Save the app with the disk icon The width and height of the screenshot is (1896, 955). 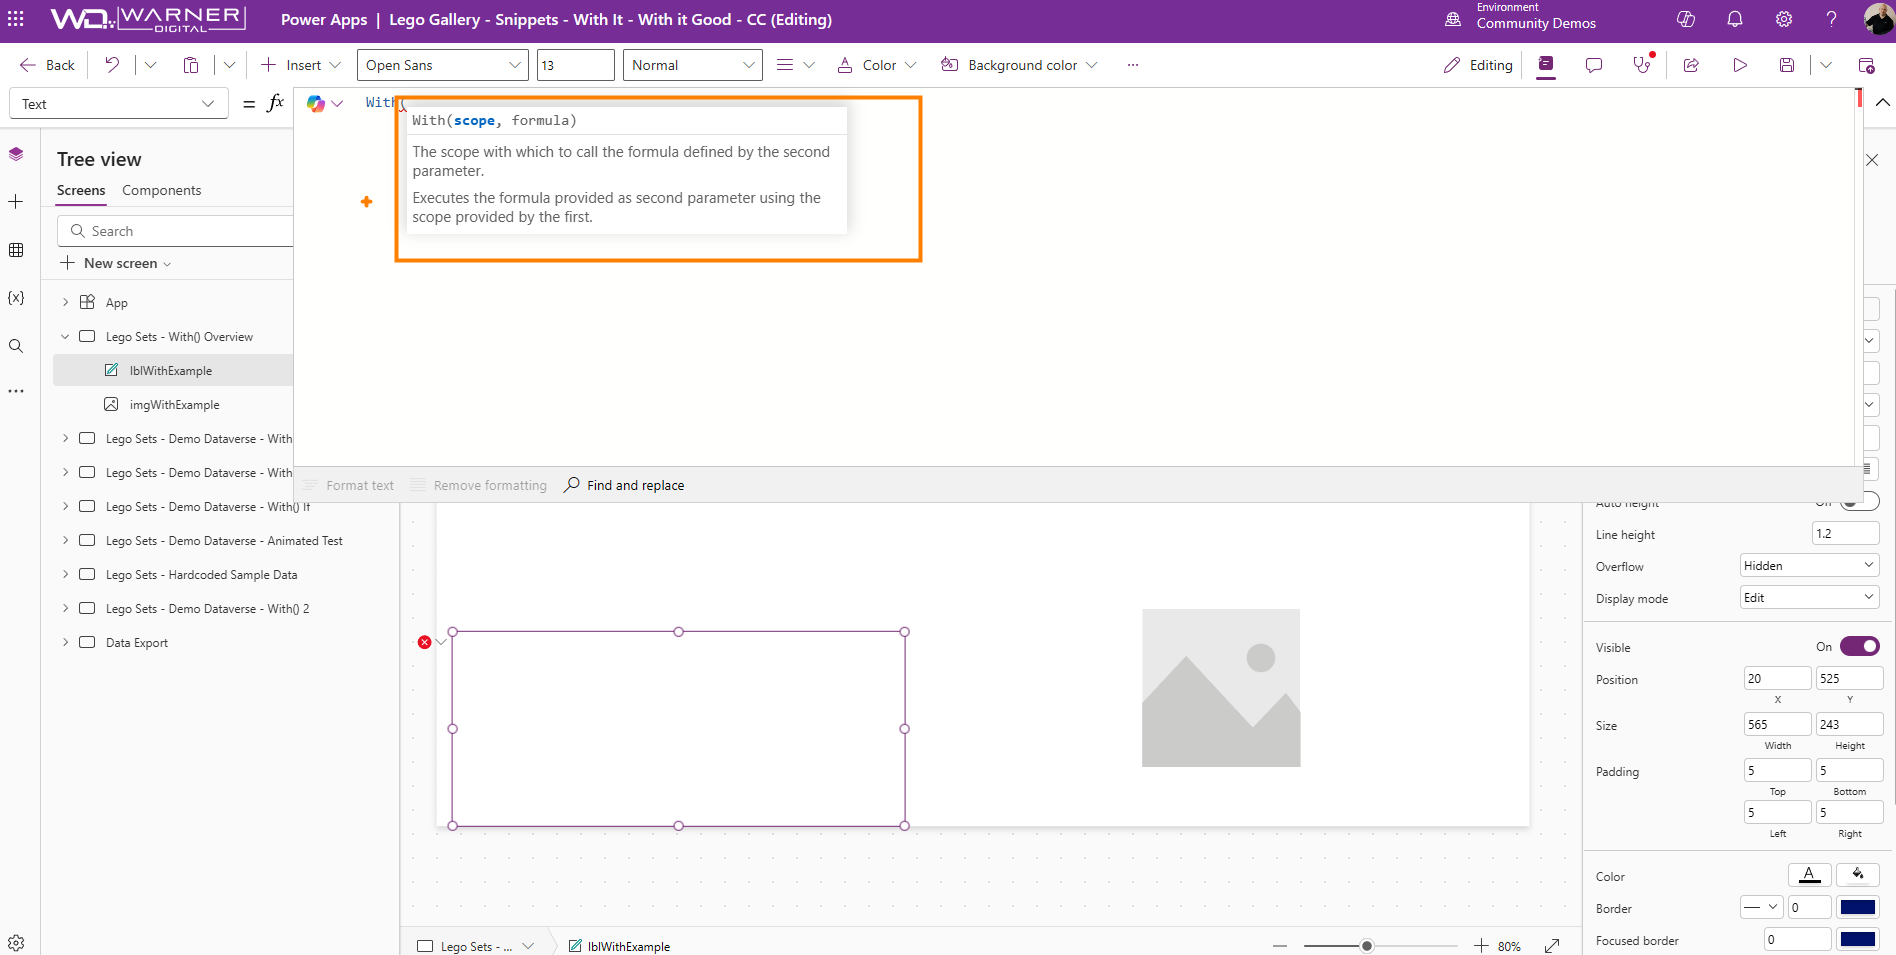1787,65
